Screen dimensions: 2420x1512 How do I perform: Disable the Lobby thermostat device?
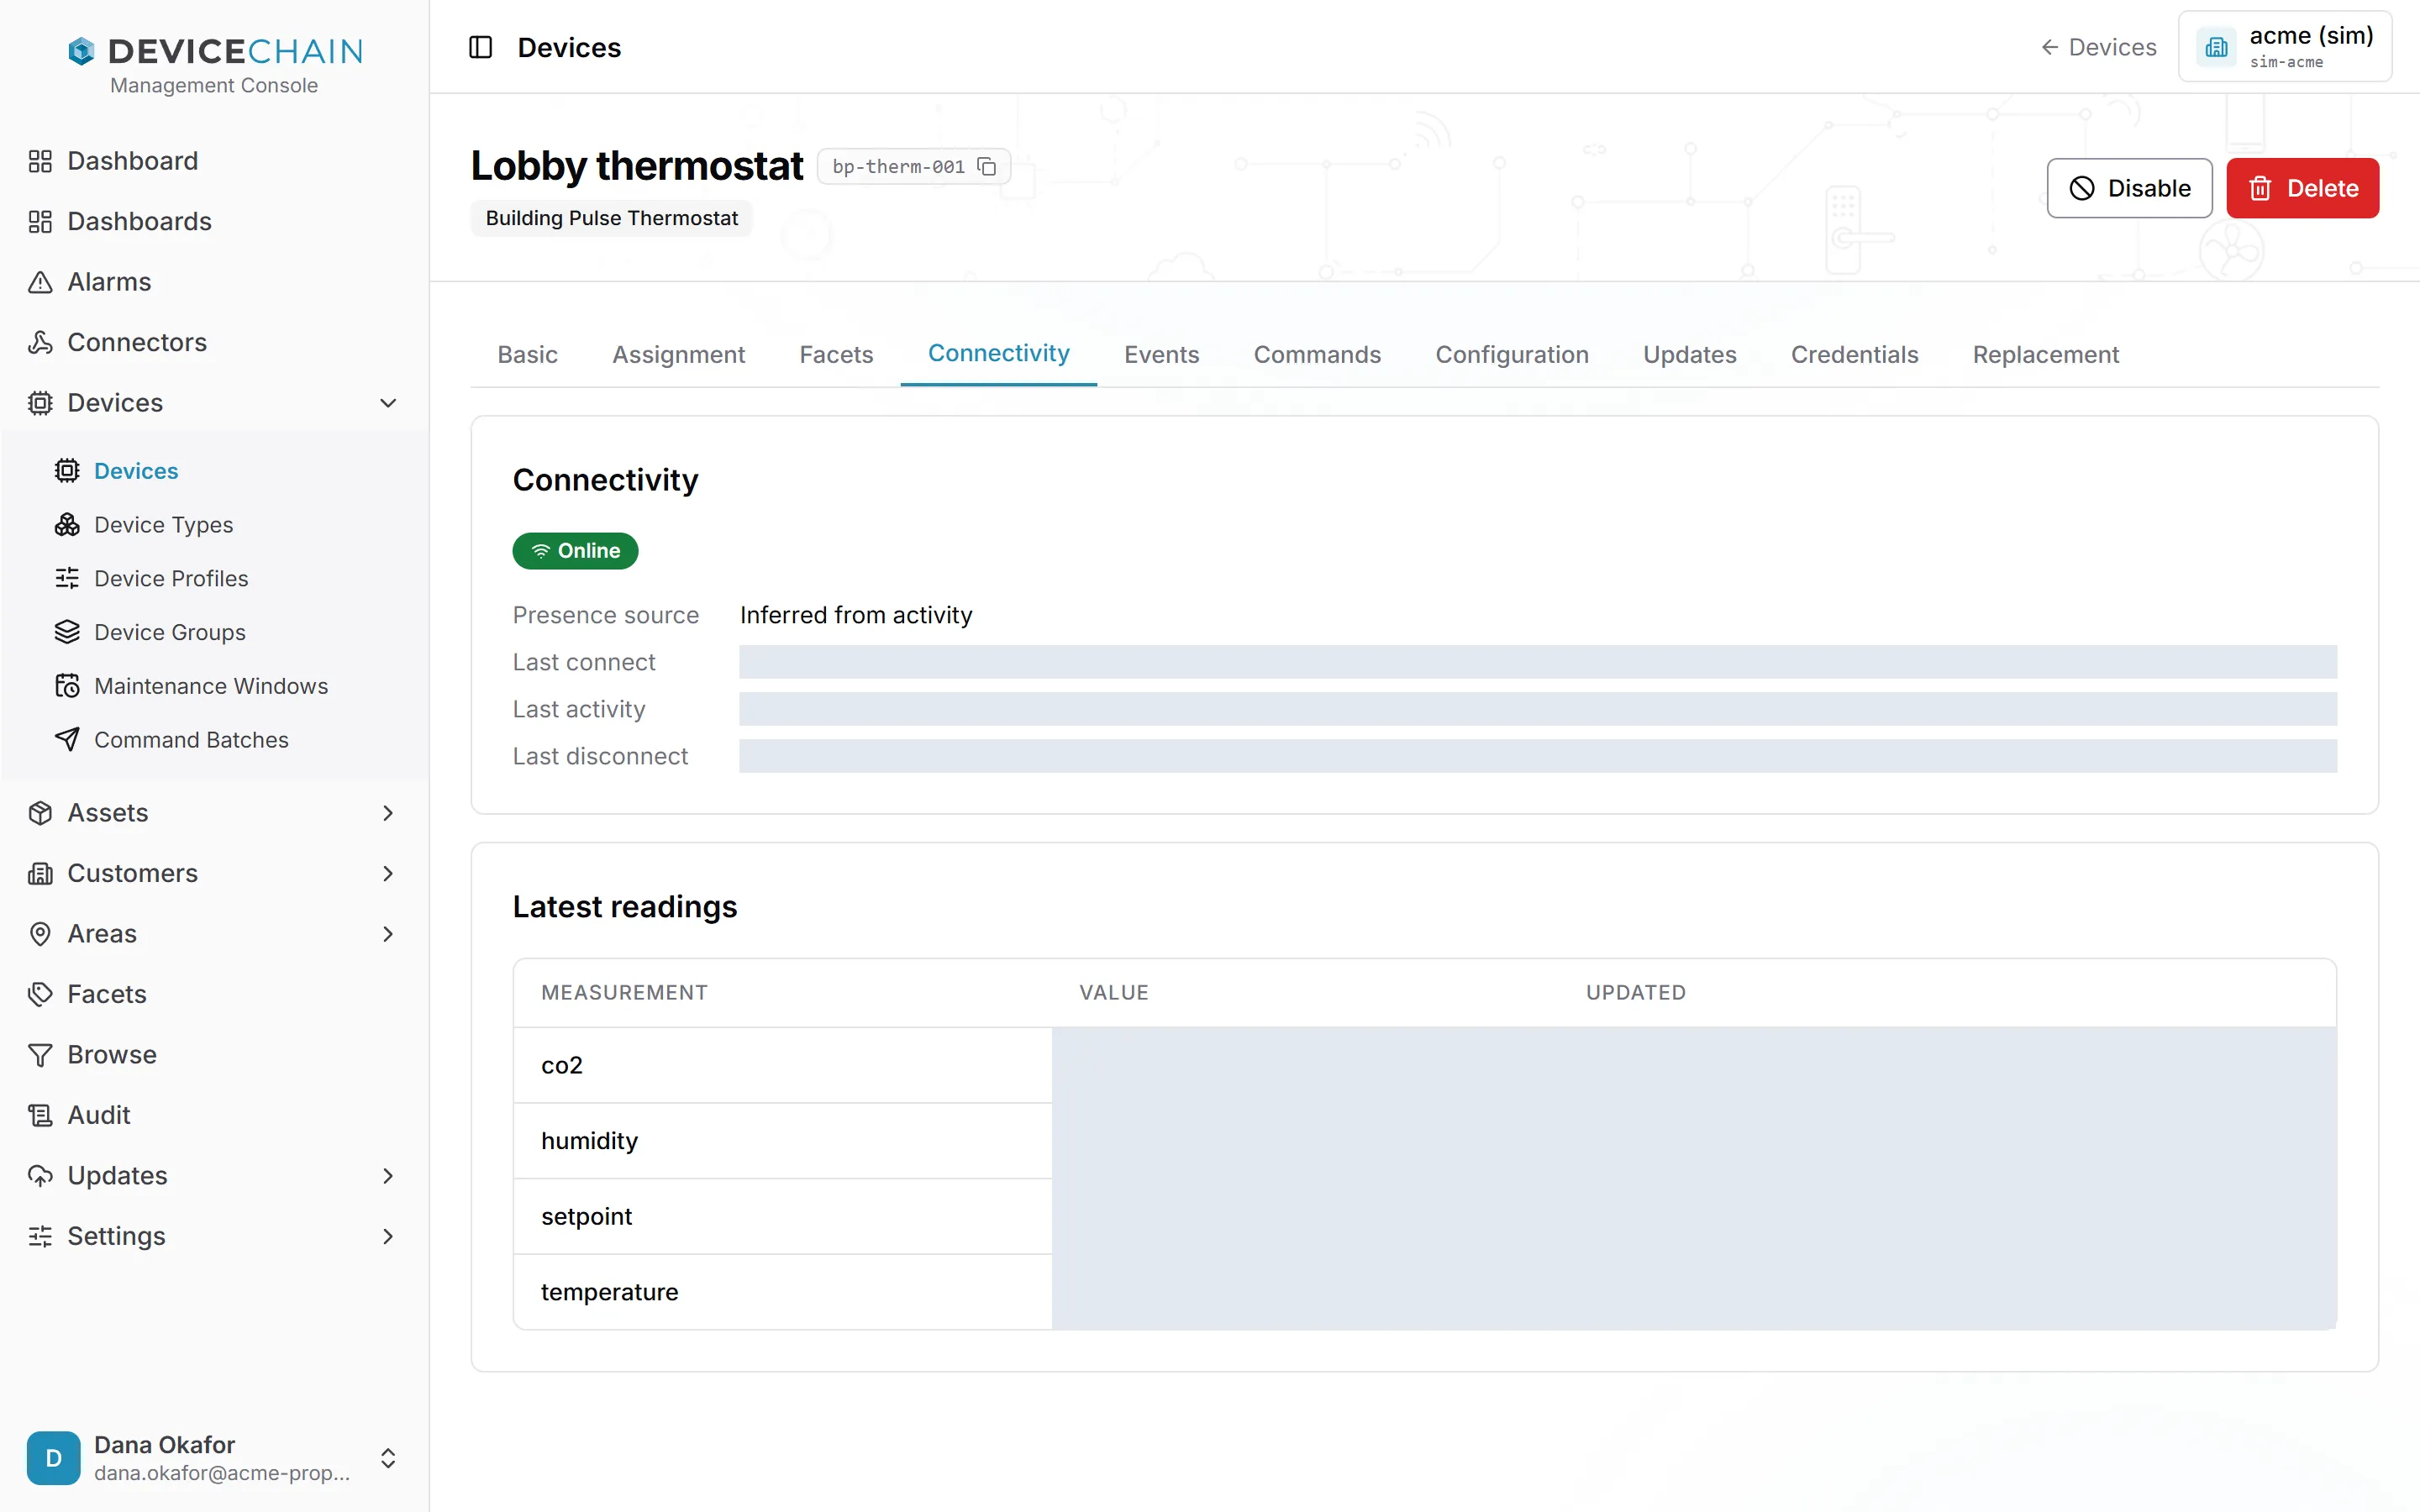[x=2129, y=188]
